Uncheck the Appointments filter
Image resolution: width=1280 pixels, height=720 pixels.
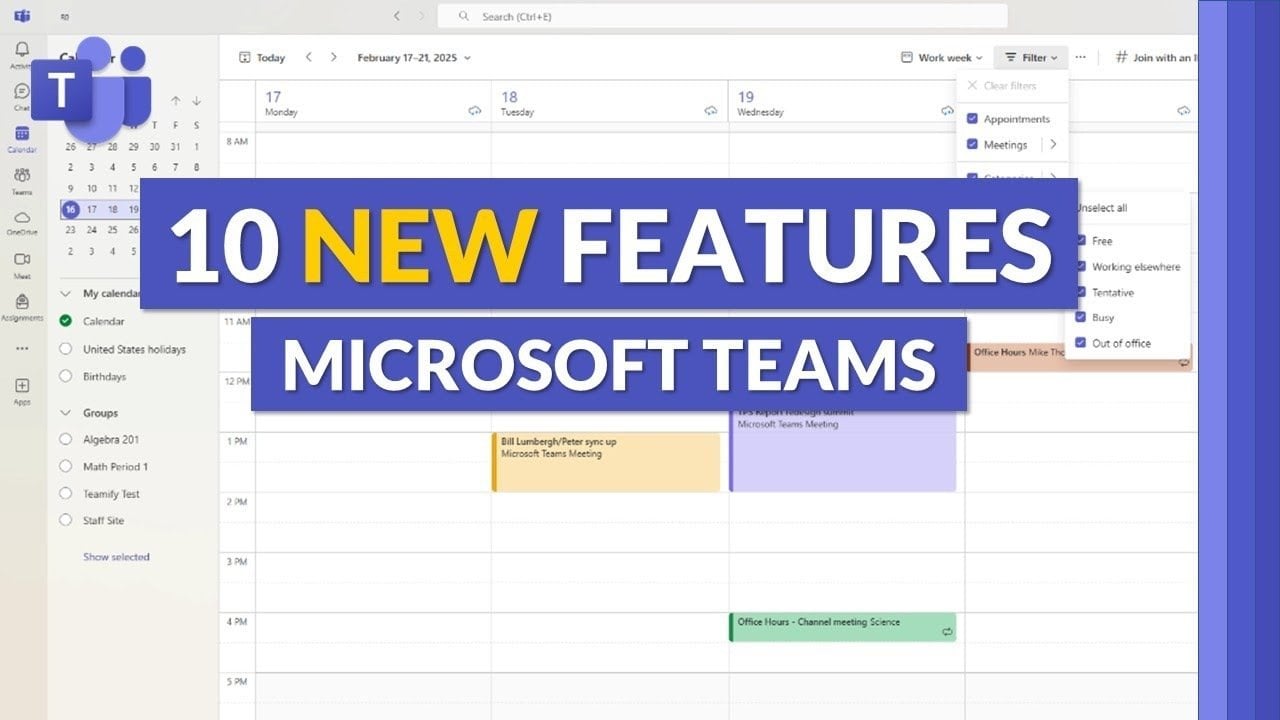pos(972,118)
